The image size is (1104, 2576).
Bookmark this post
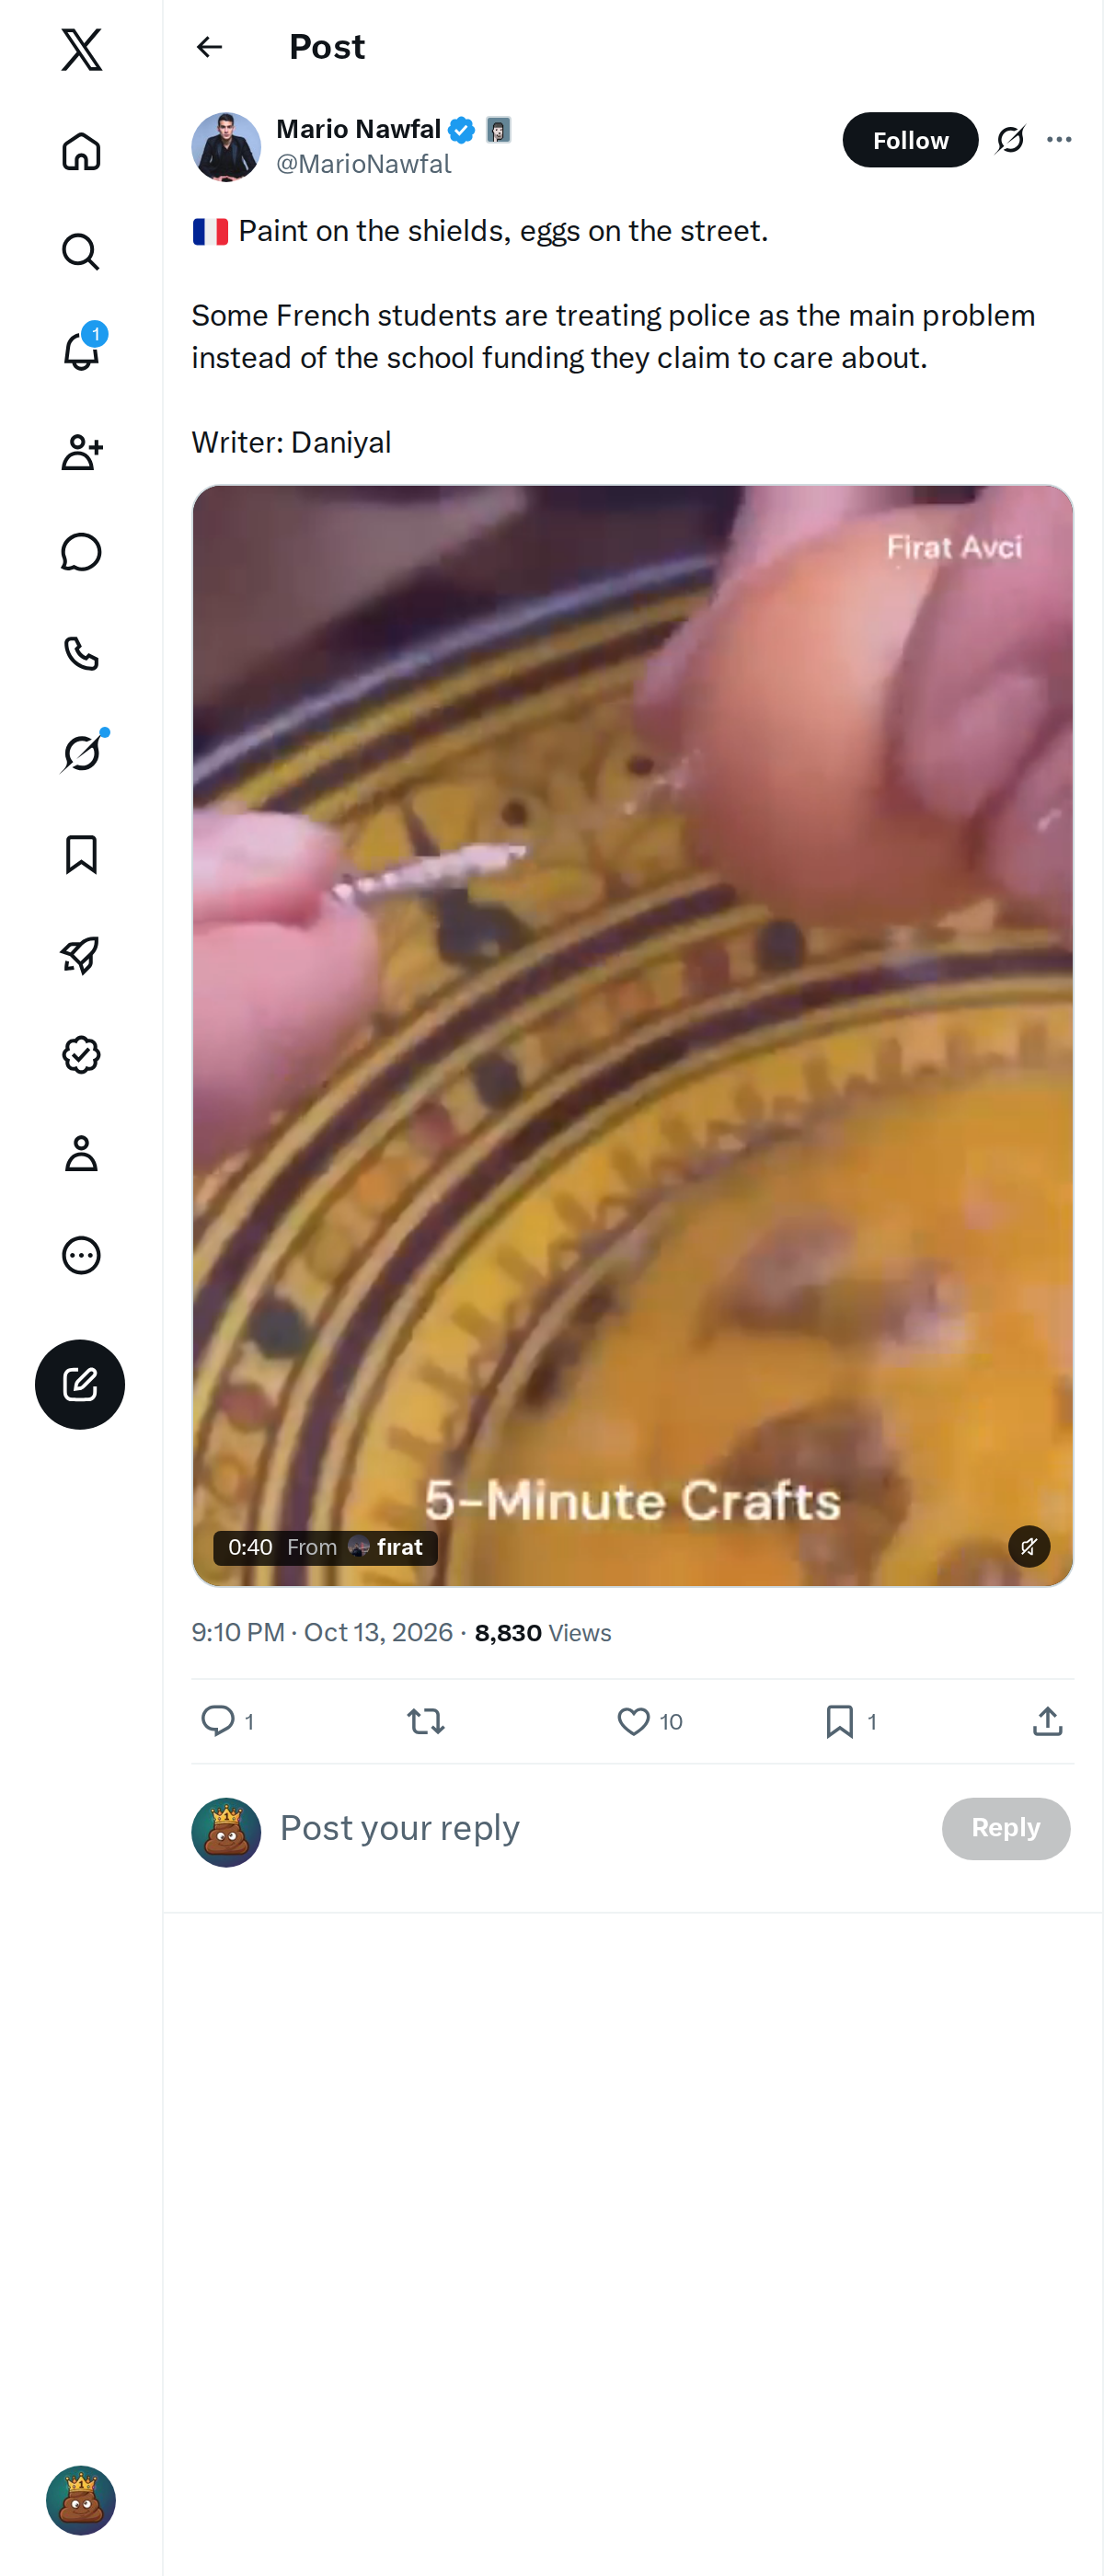(x=840, y=1721)
